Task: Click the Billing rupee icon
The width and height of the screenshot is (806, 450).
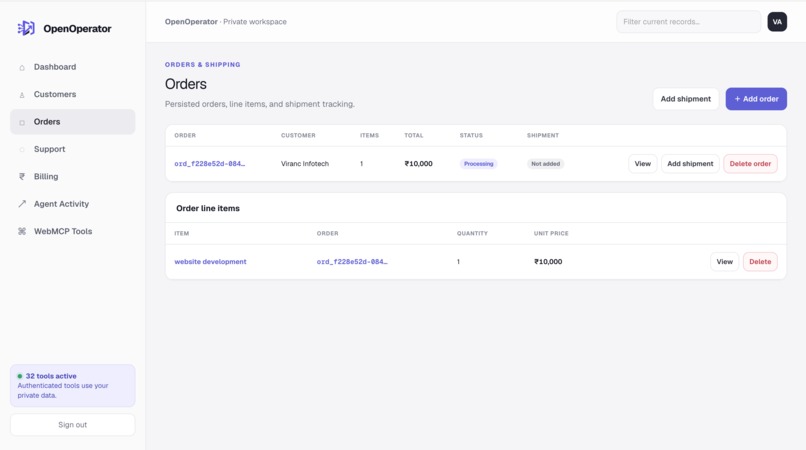Action: point(22,176)
